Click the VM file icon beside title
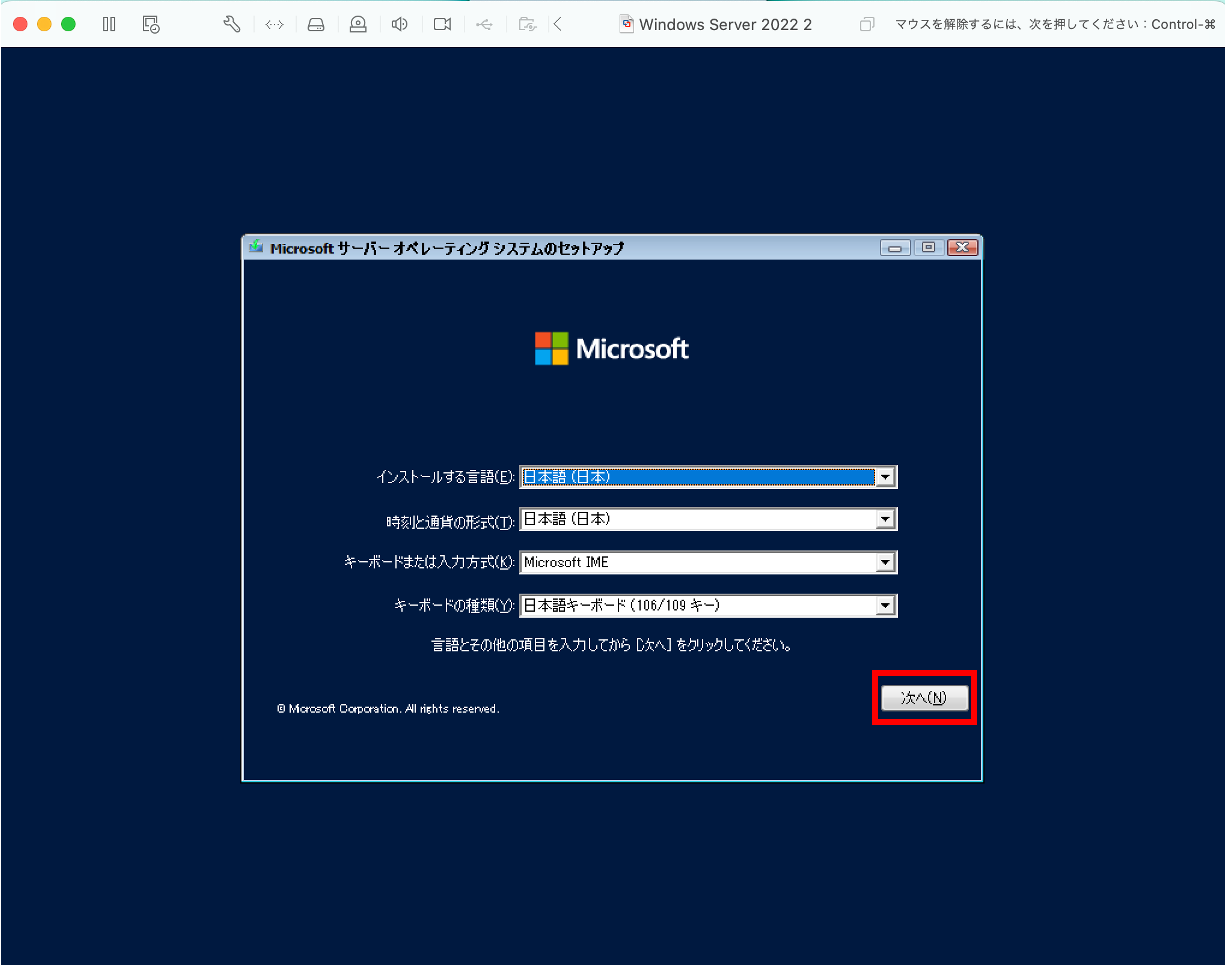This screenshot has height=966, width=1226. pos(627,24)
